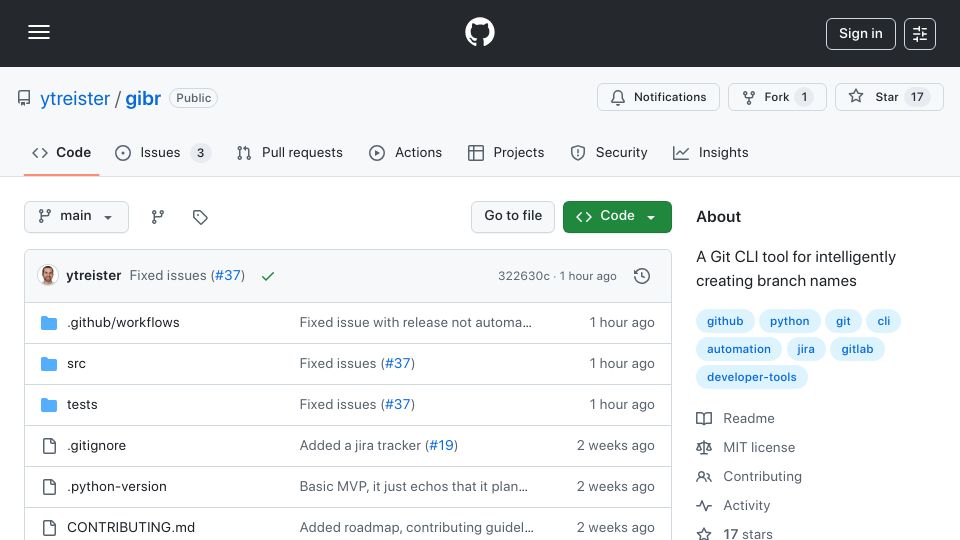Image resolution: width=960 pixels, height=540 pixels.
Task: Open appearance settings sliders icon
Action: click(x=920, y=34)
